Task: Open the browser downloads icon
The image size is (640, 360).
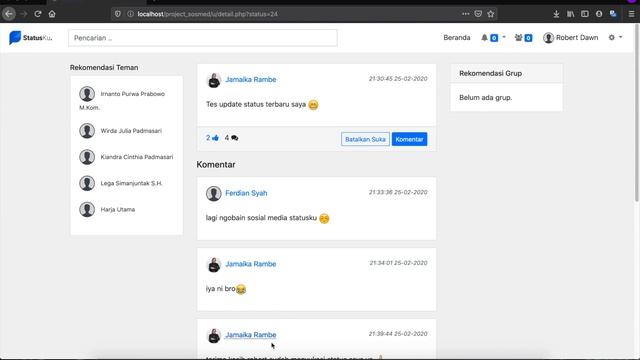Action: [x=556, y=14]
